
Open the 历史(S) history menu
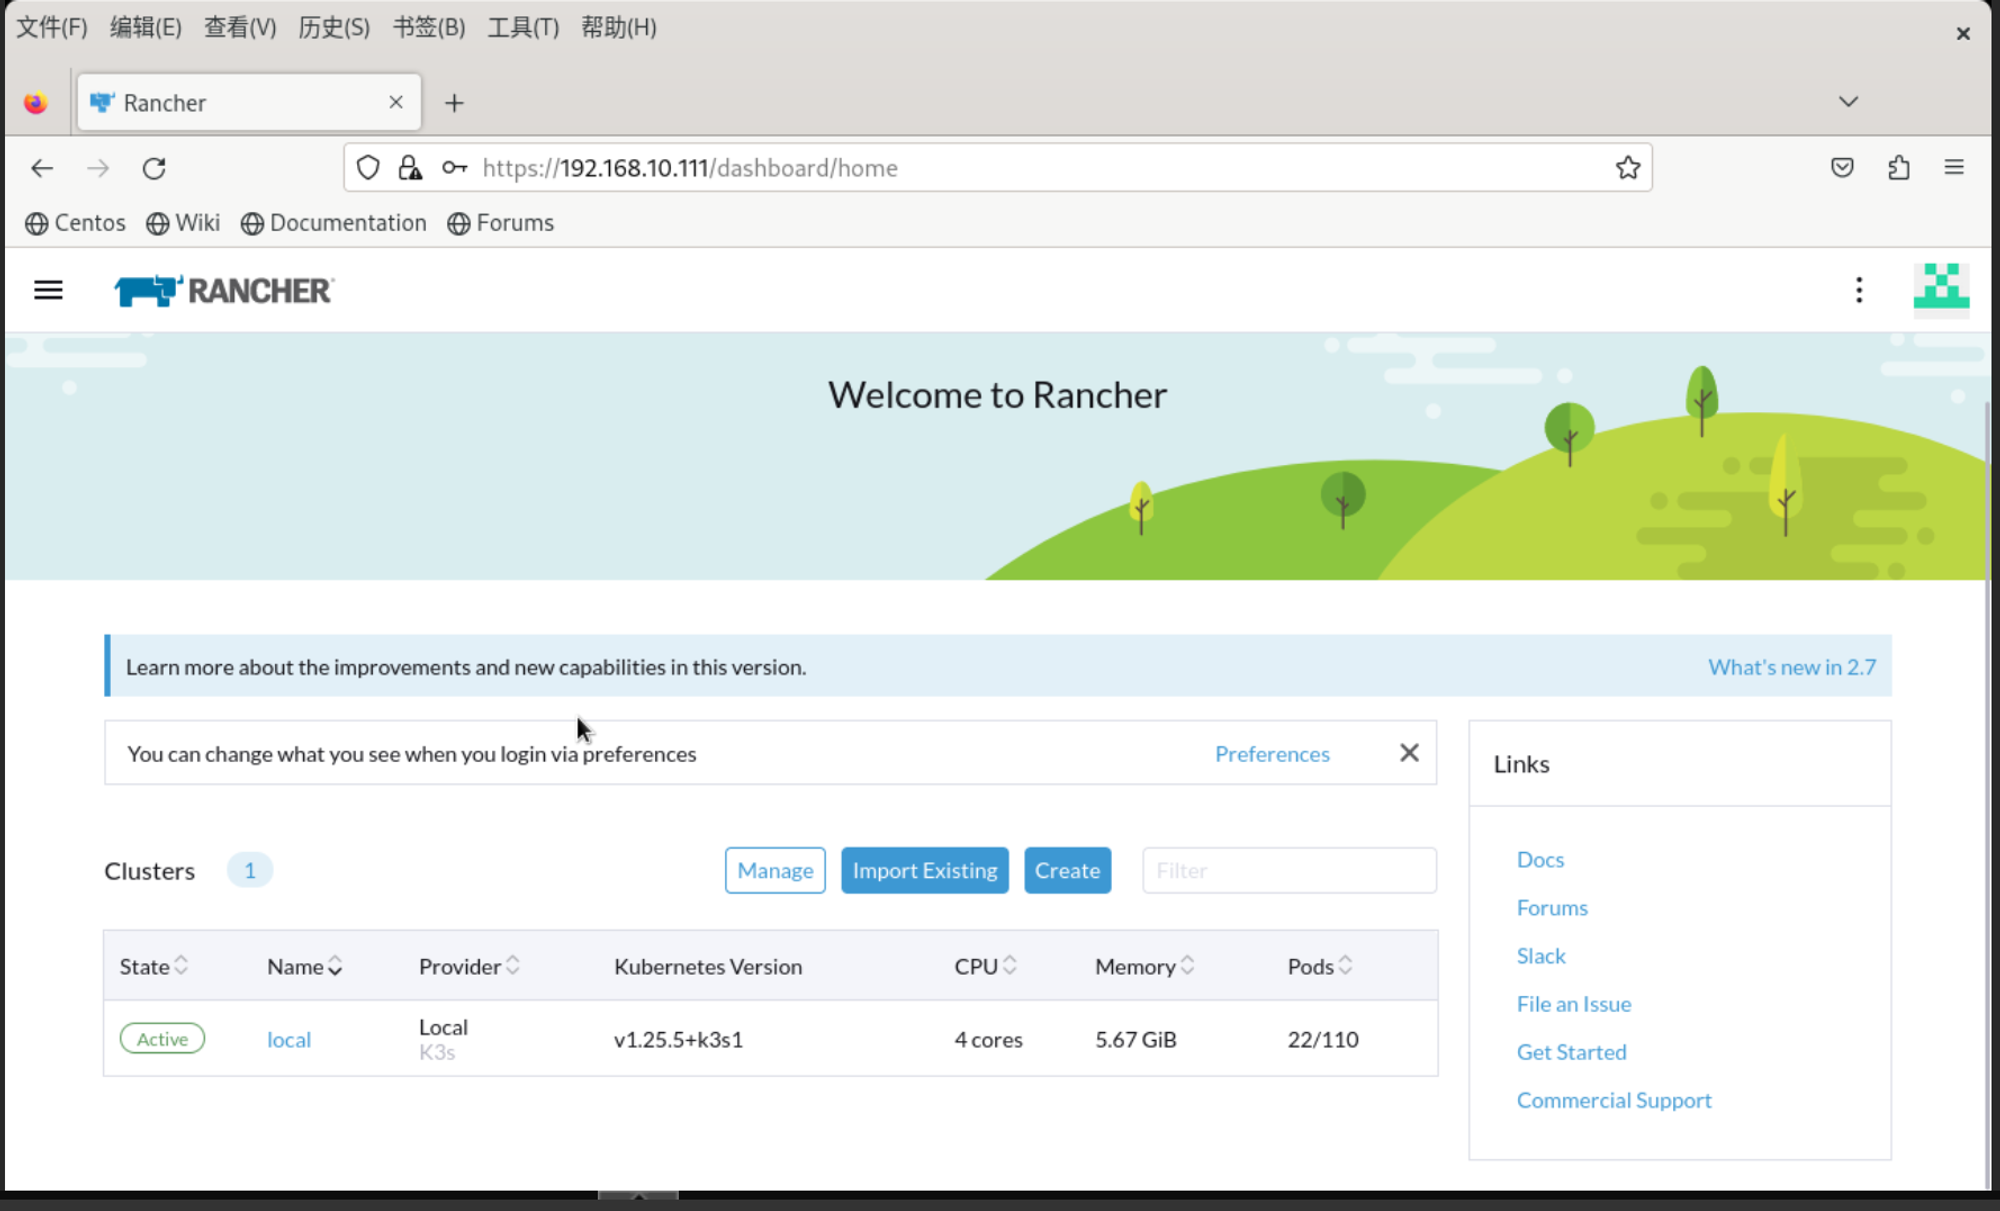pyautogui.click(x=334, y=28)
